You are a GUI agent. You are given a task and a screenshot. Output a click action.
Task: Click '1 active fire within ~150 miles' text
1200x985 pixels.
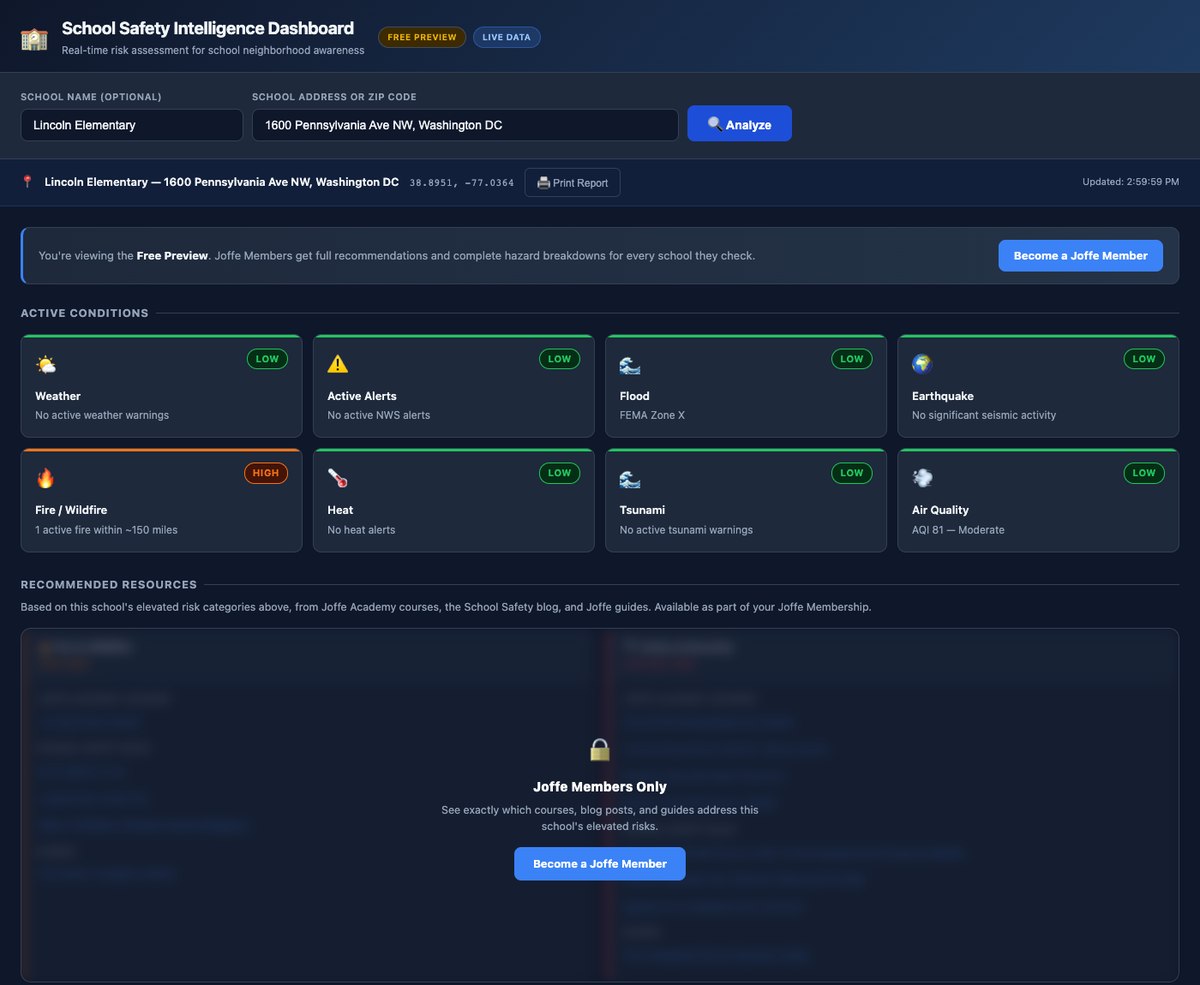click(106, 530)
